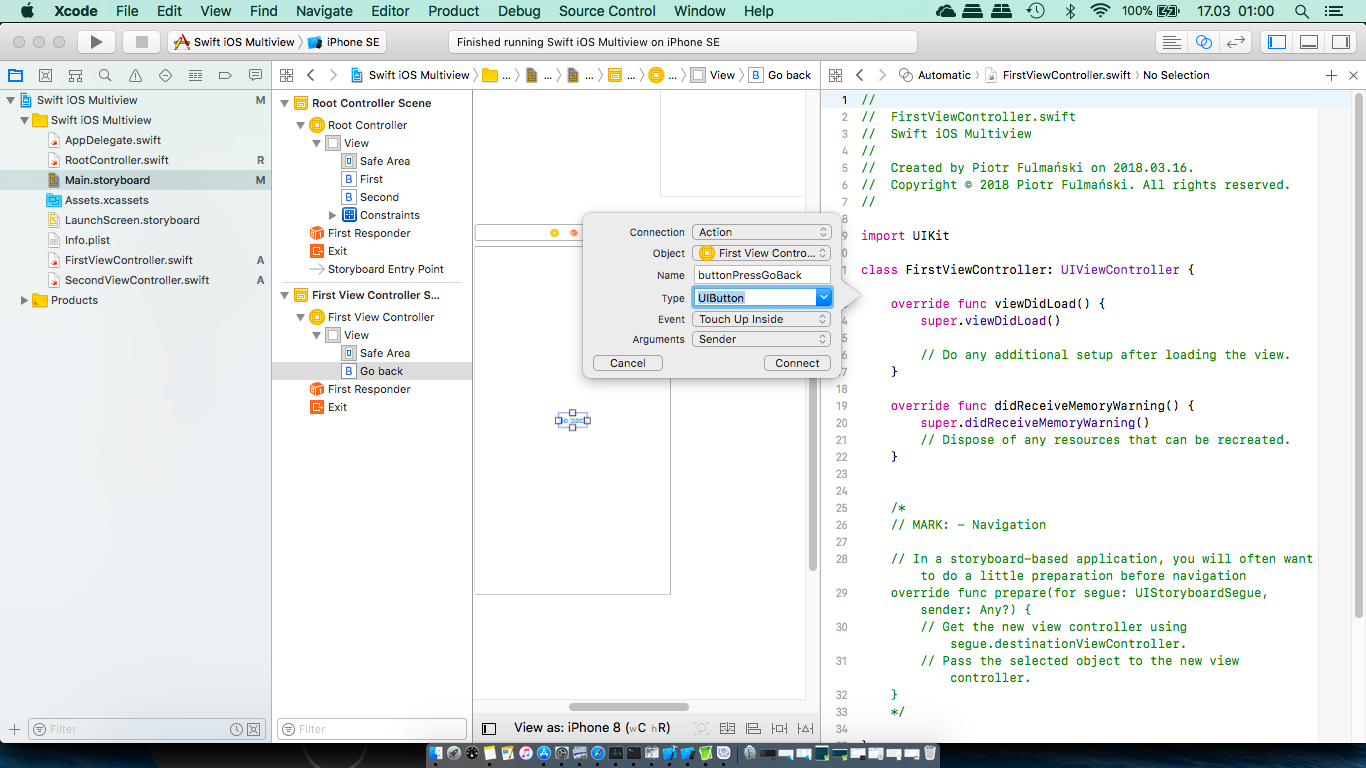1366x768 pixels.
Task: Open the Editor menu
Action: coord(390,11)
